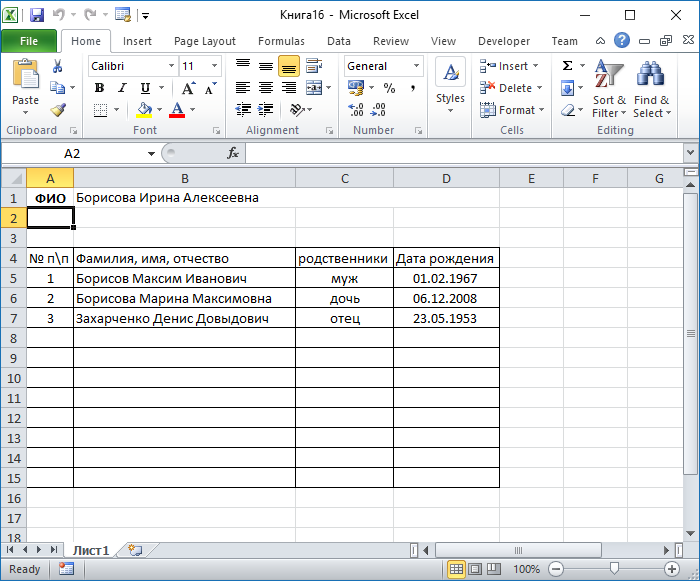
Task: Expand the Name Box dropdown arrow
Action: 151,154
